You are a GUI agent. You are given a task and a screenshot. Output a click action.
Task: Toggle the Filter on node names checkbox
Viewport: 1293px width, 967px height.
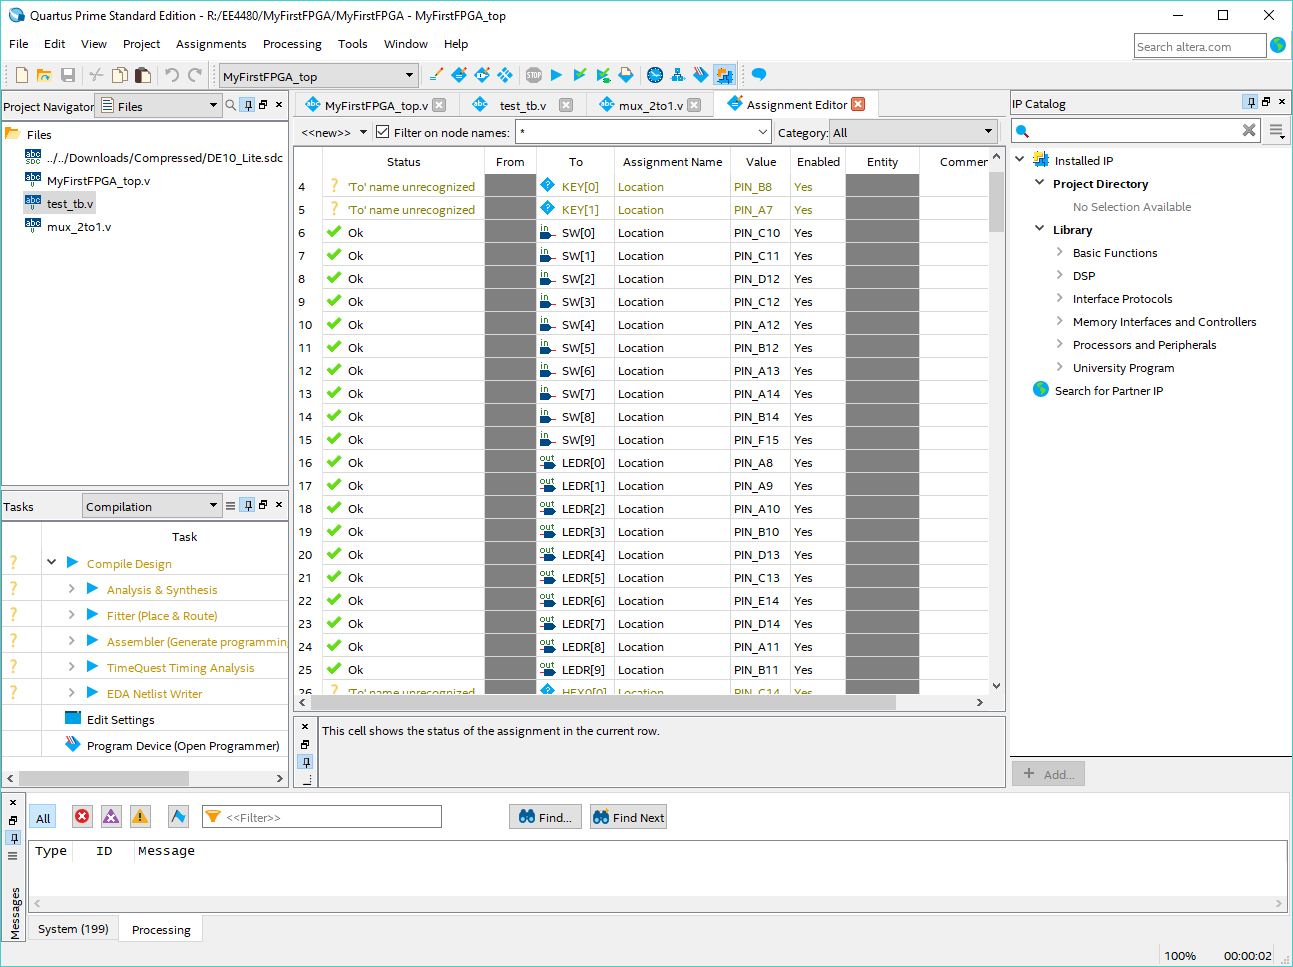pos(382,132)
